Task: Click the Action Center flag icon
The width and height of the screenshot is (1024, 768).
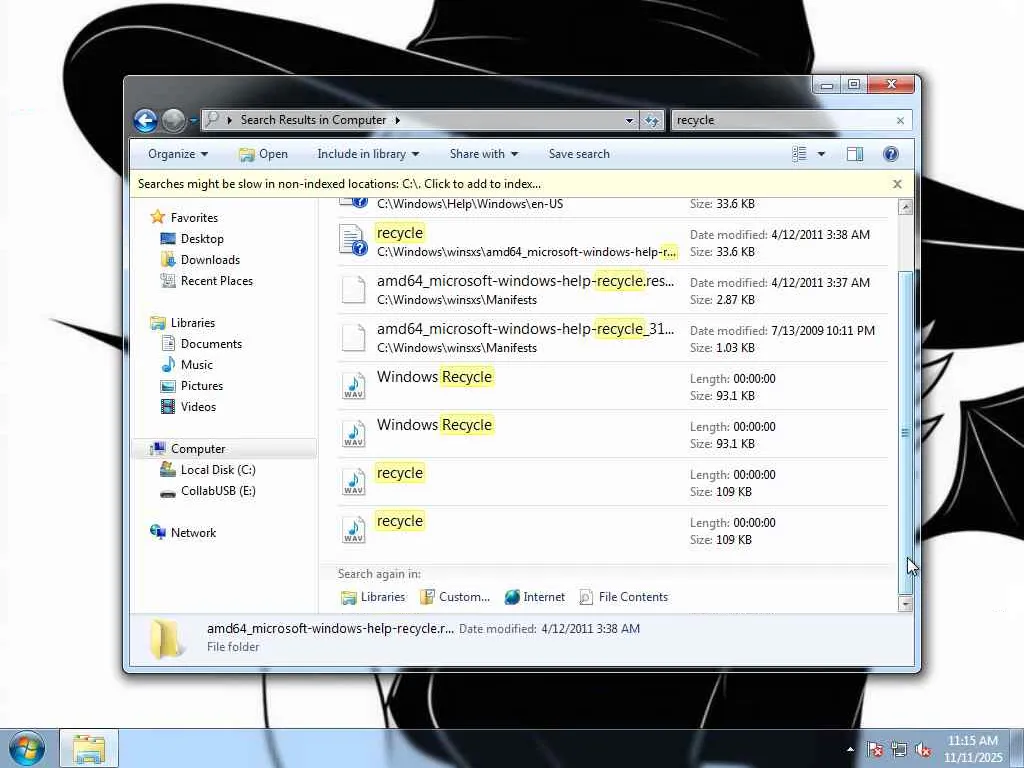Action: pos(875,750)
